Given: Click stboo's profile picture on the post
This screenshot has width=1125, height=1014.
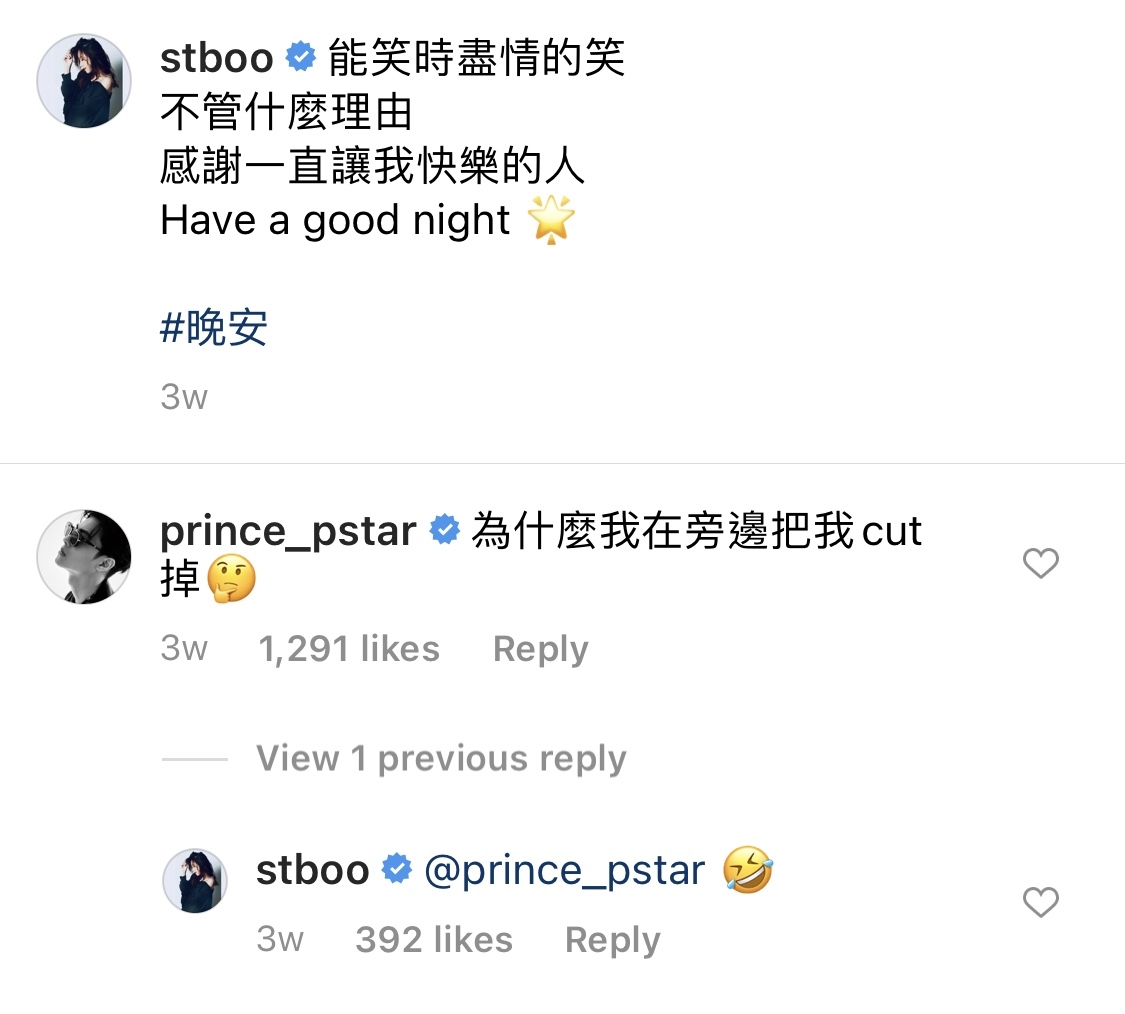Looking at the screenshot, I should click(x=84, y=81).
